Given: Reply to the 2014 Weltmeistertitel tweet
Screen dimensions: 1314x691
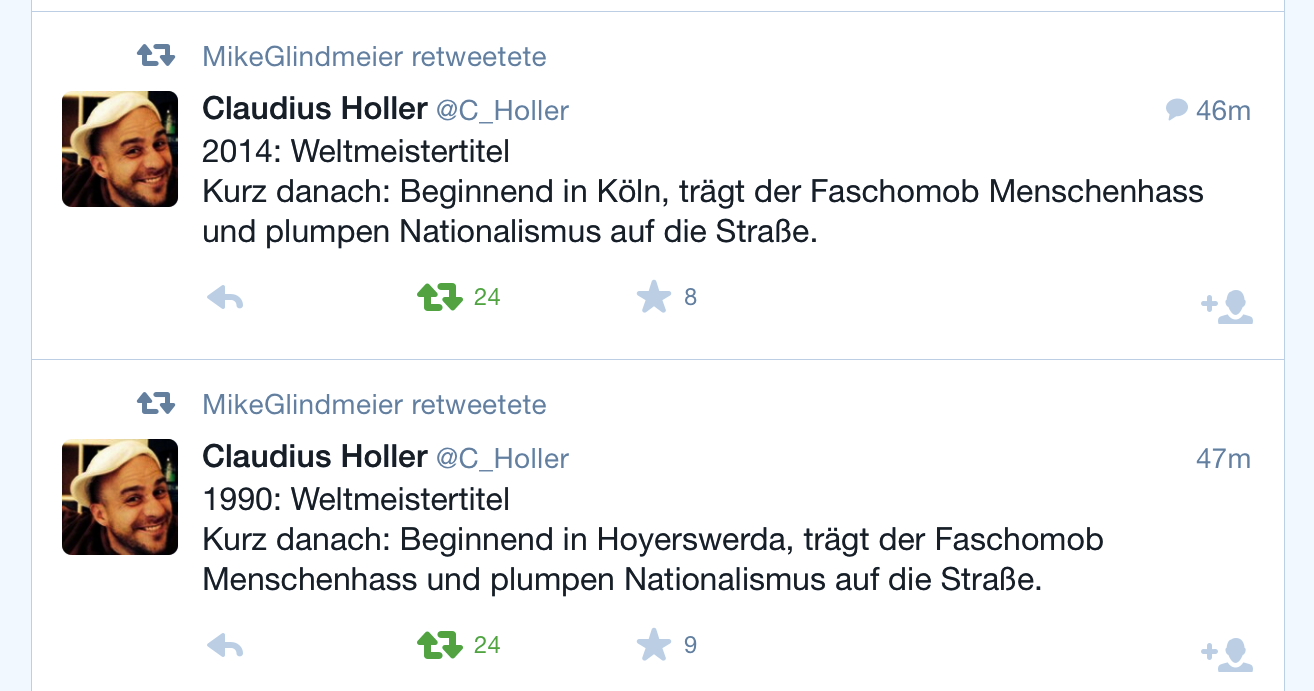Looking at the screenshot, I should tap(225, 298).
